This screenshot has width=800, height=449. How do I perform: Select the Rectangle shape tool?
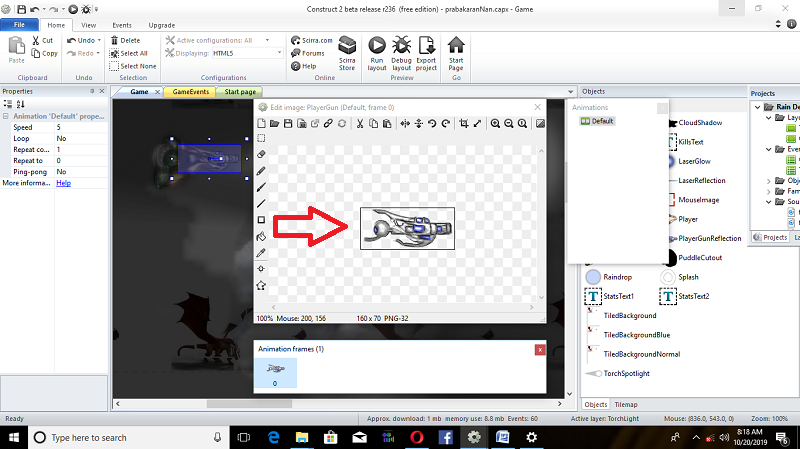pyautogui.click(x=261, y=220)
